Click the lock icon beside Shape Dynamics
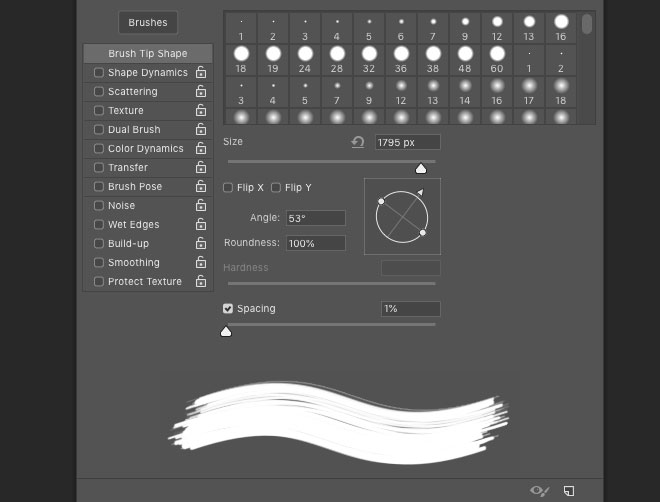Image resolution: width=660 pixels, height=502 pixels. coord(201,72)
